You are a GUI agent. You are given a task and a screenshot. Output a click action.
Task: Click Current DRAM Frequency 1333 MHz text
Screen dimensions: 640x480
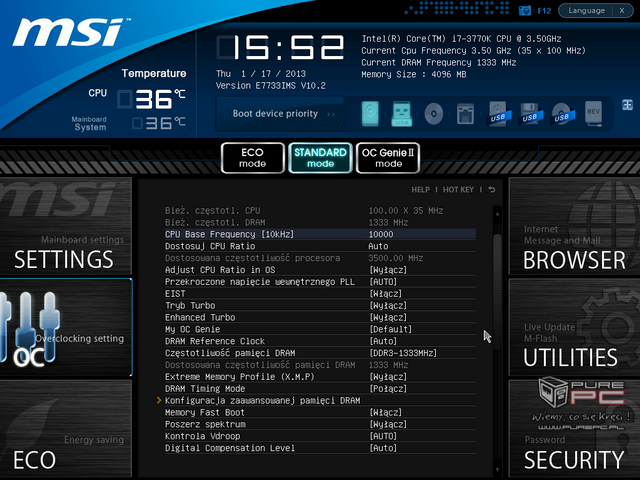pos(439,62)
